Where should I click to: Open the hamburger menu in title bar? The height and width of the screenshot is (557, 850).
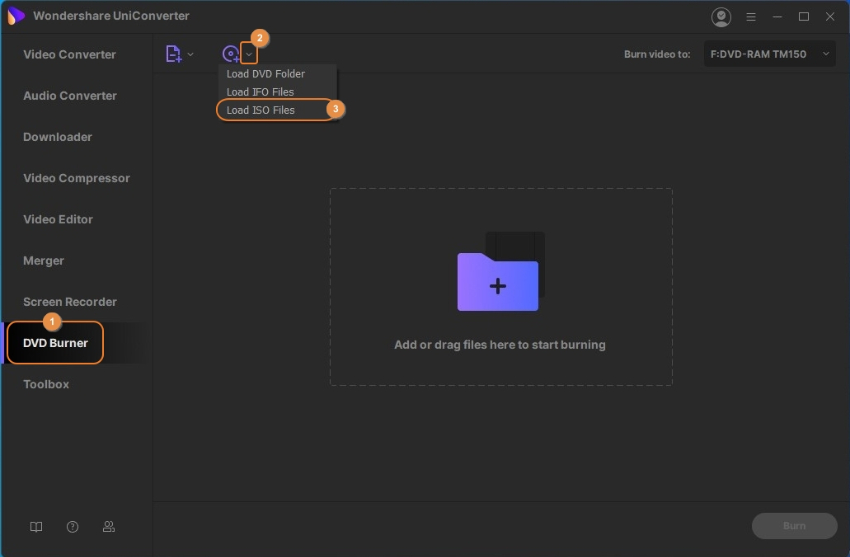[750, 17]
